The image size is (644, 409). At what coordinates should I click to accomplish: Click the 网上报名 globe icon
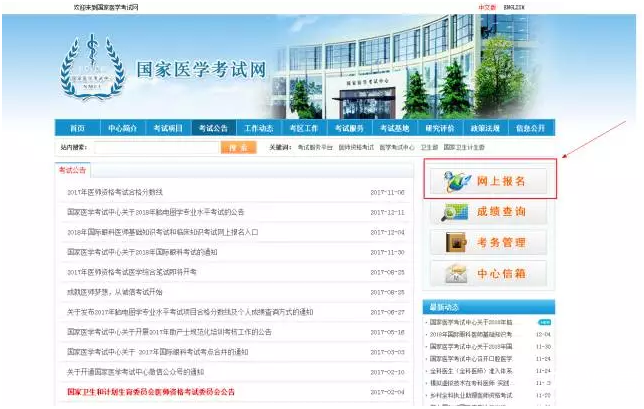(x=455, y=181)
